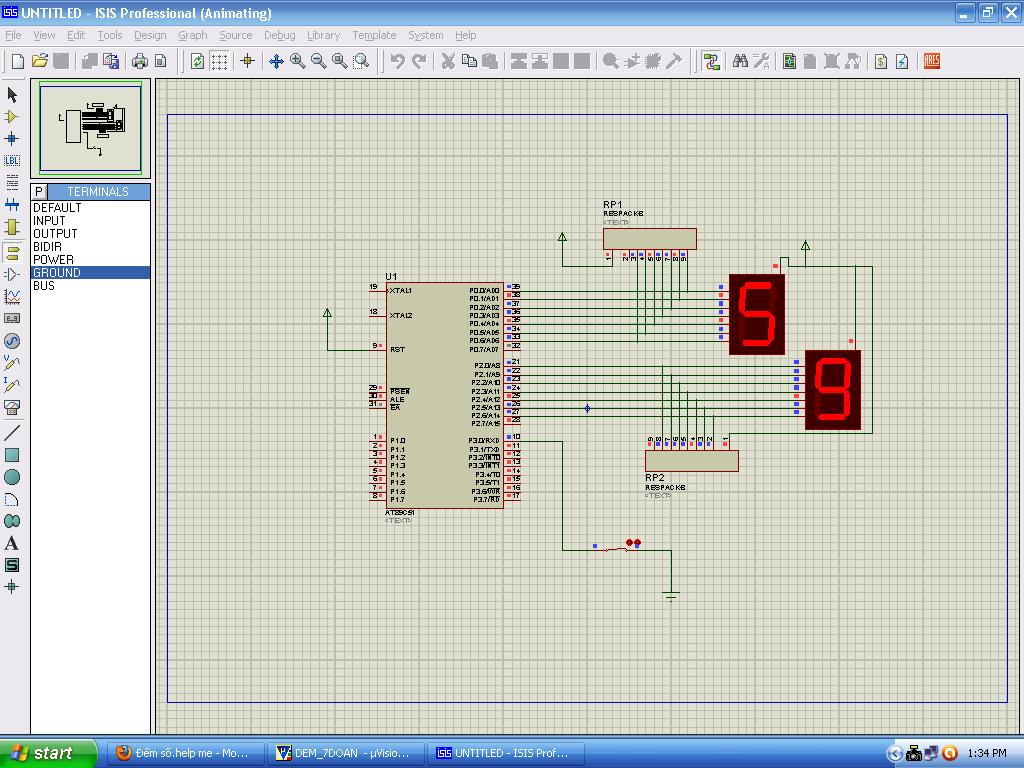This screenshot has height=768, width=1024.
Task: Toggle the grid display
Action: click(x=219, y=61)
